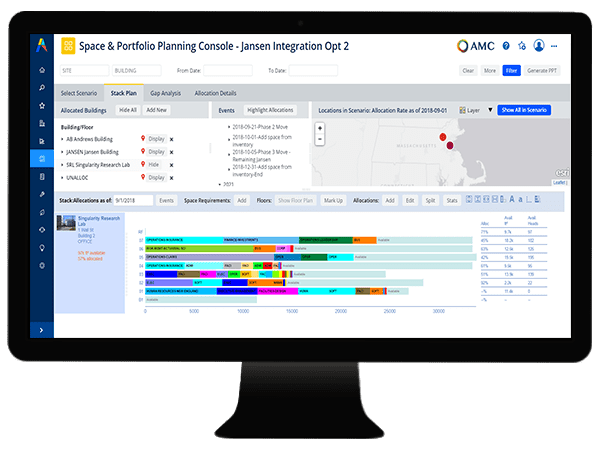Viewport: 600px width, 450px height.
Task: Click the yellow console module icon beside the title
Action: point(68,46)
